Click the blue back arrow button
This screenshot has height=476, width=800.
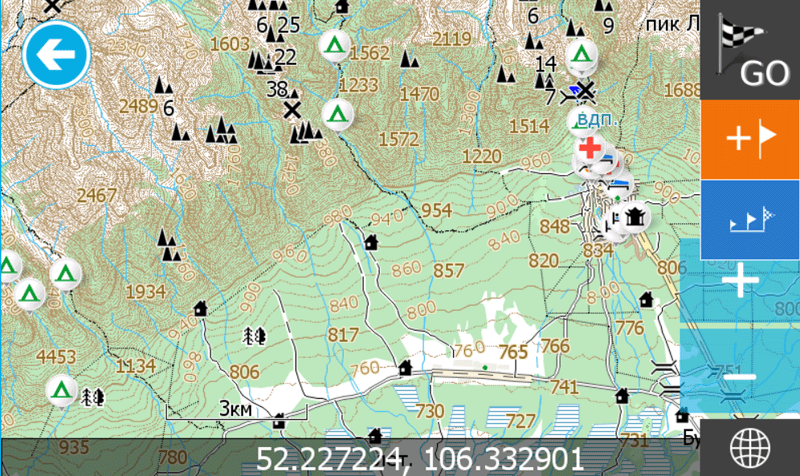56,55
